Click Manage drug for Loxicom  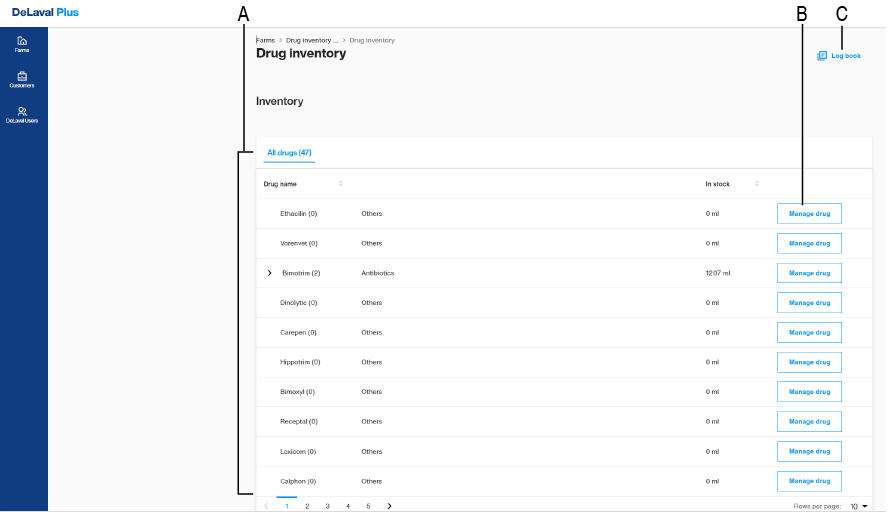pyautogui.click(x=809, y=451)
